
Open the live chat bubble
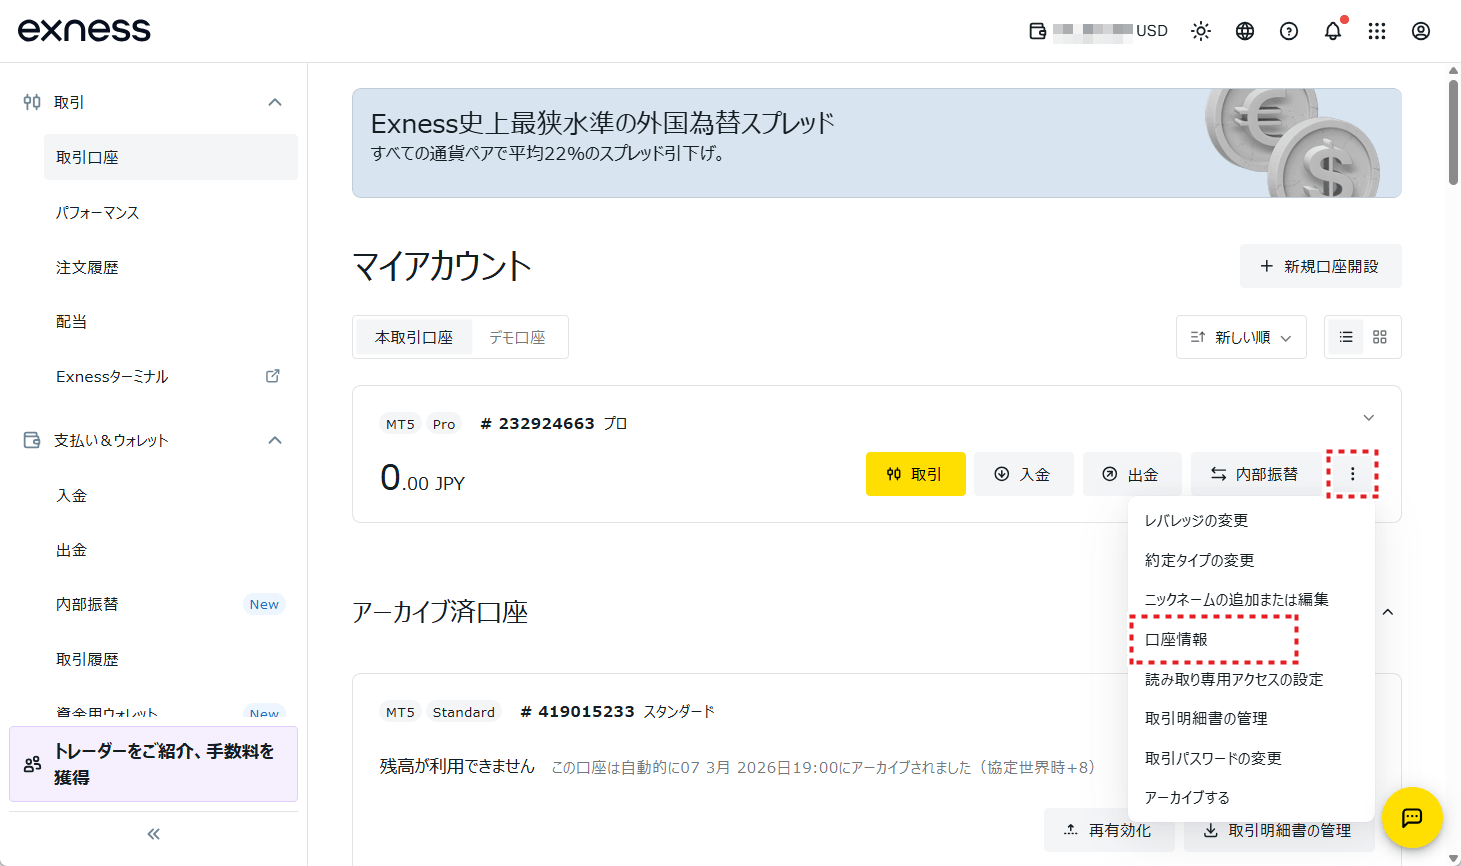[x=1412, y=818]
